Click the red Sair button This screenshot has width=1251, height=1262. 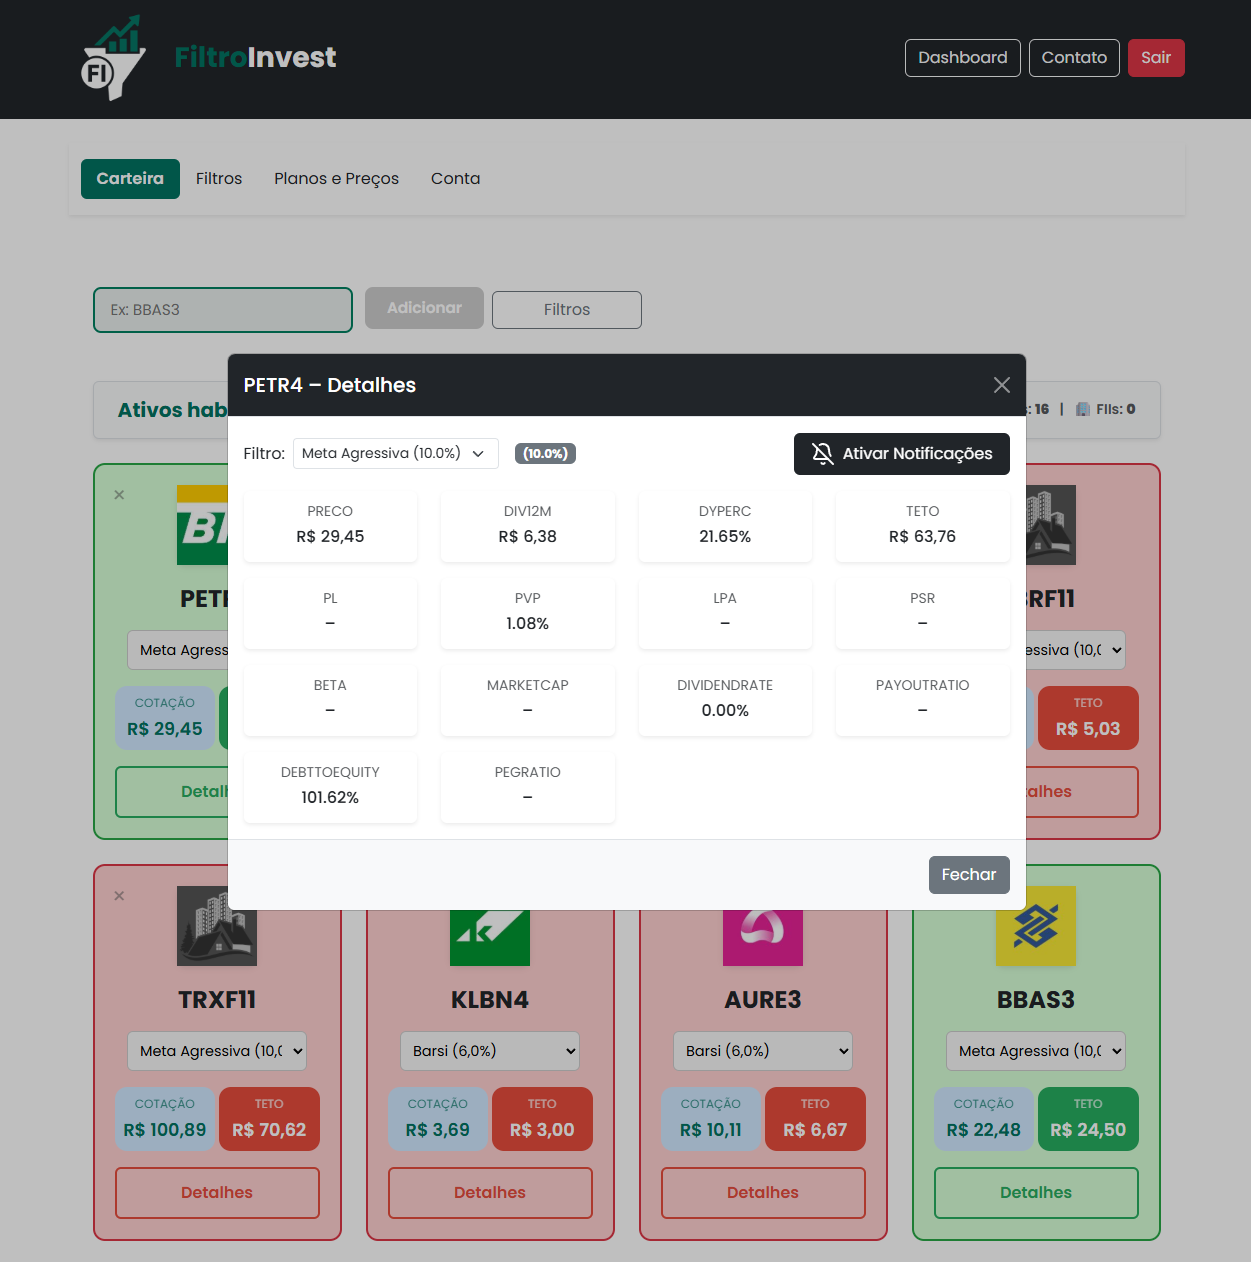[1155, 58]
